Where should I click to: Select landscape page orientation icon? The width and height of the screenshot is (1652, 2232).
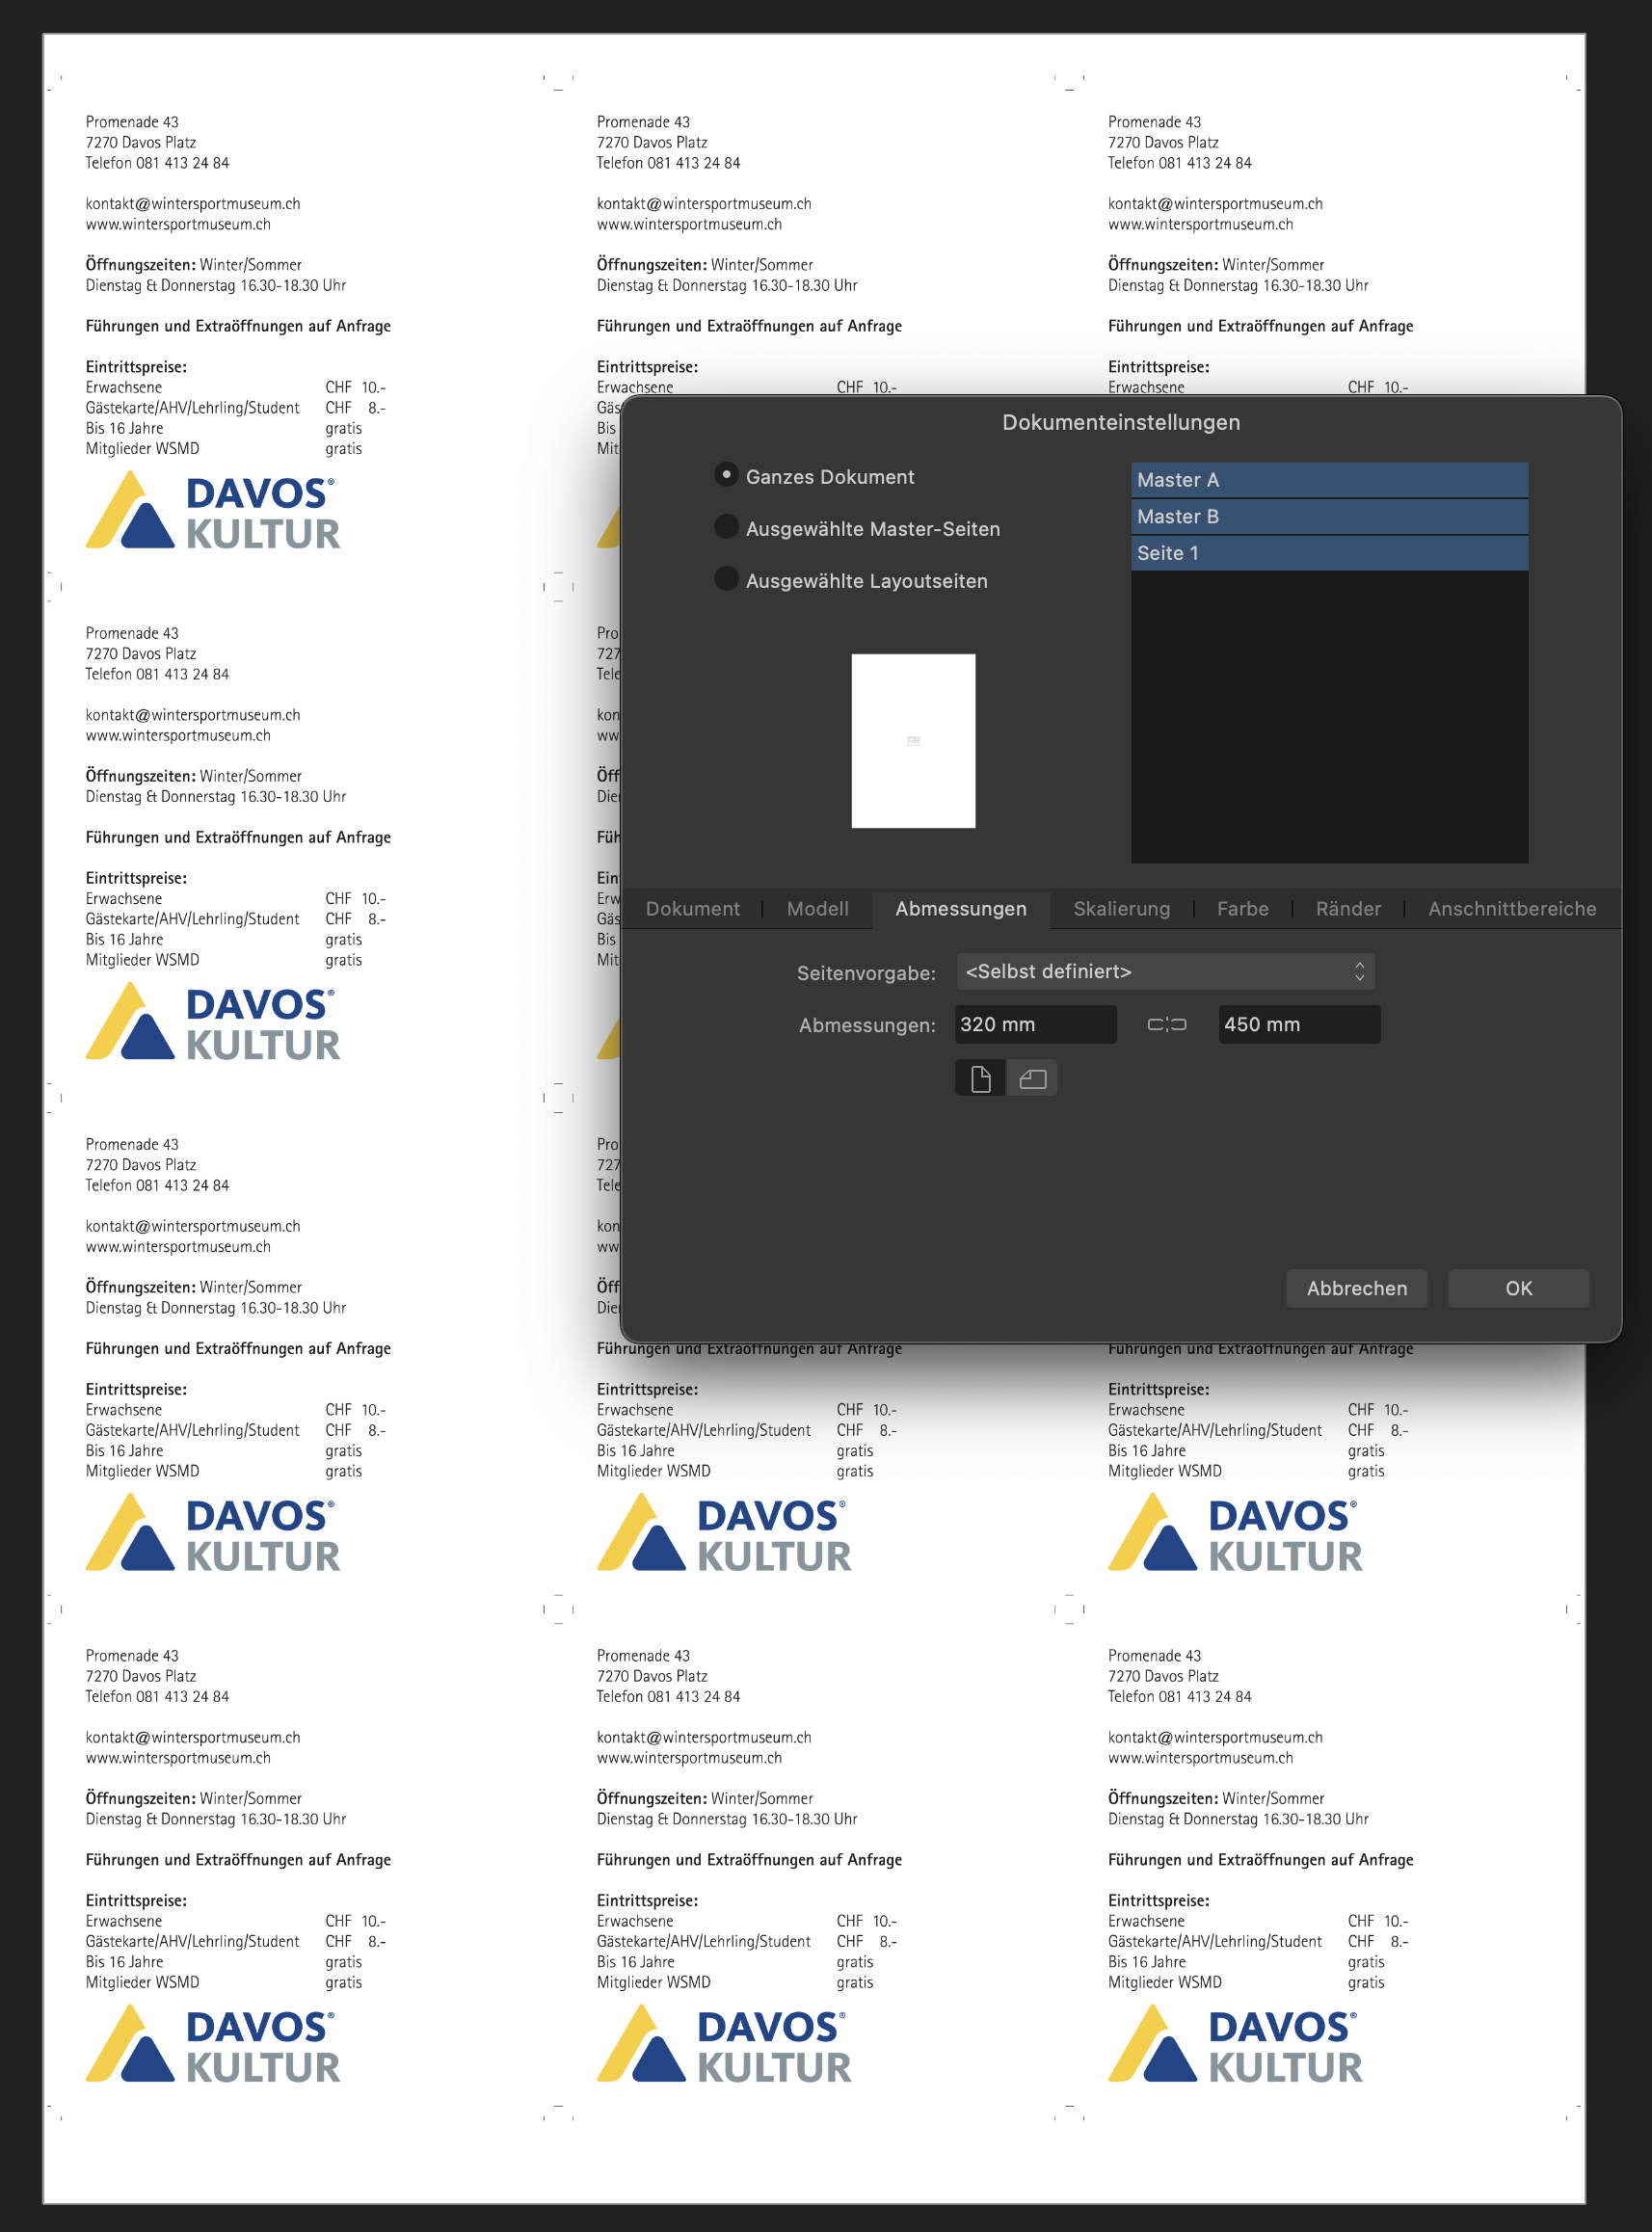coord(1032,1079)
